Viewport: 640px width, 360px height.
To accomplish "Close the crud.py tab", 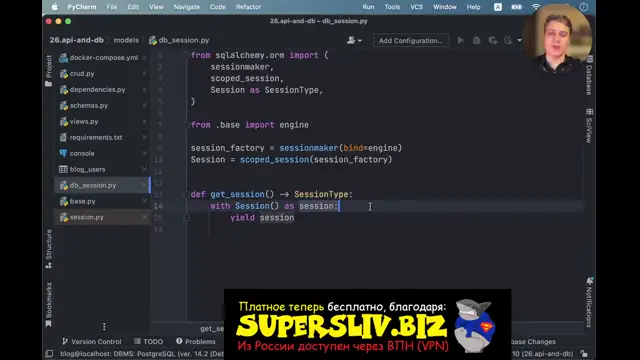I will tap(144, 73).
